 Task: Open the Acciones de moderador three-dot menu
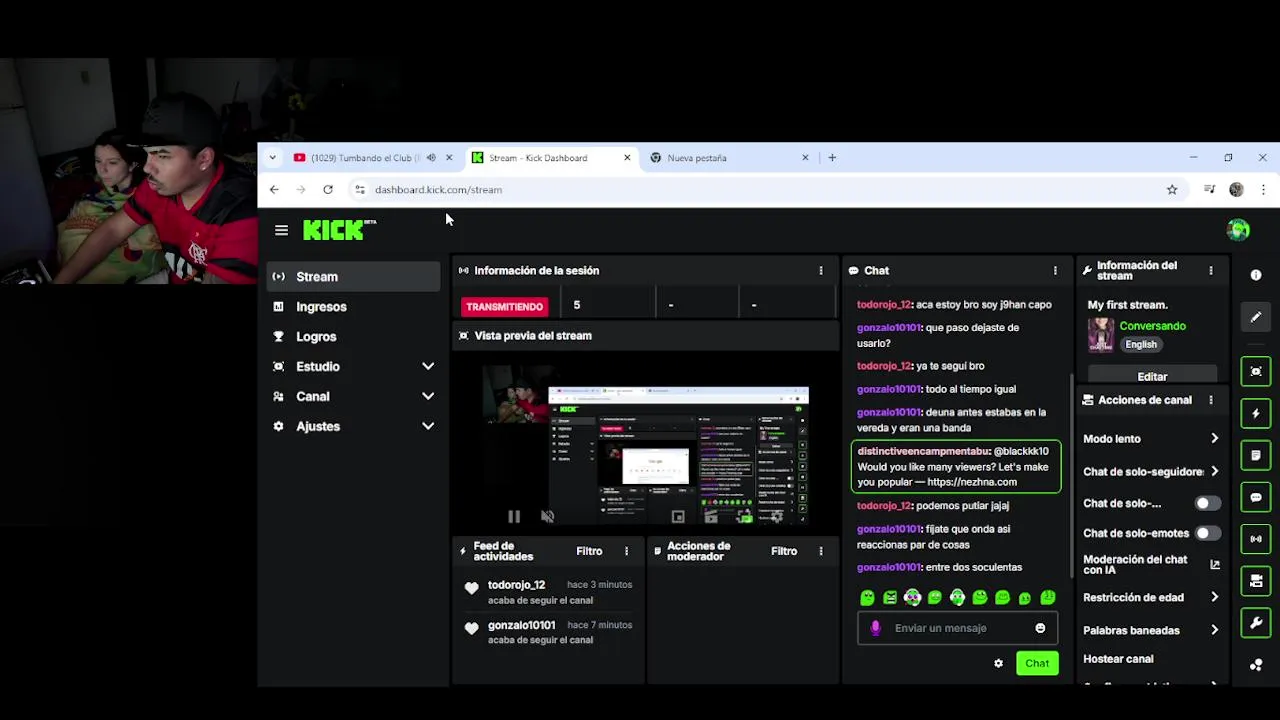pos(821,551)
